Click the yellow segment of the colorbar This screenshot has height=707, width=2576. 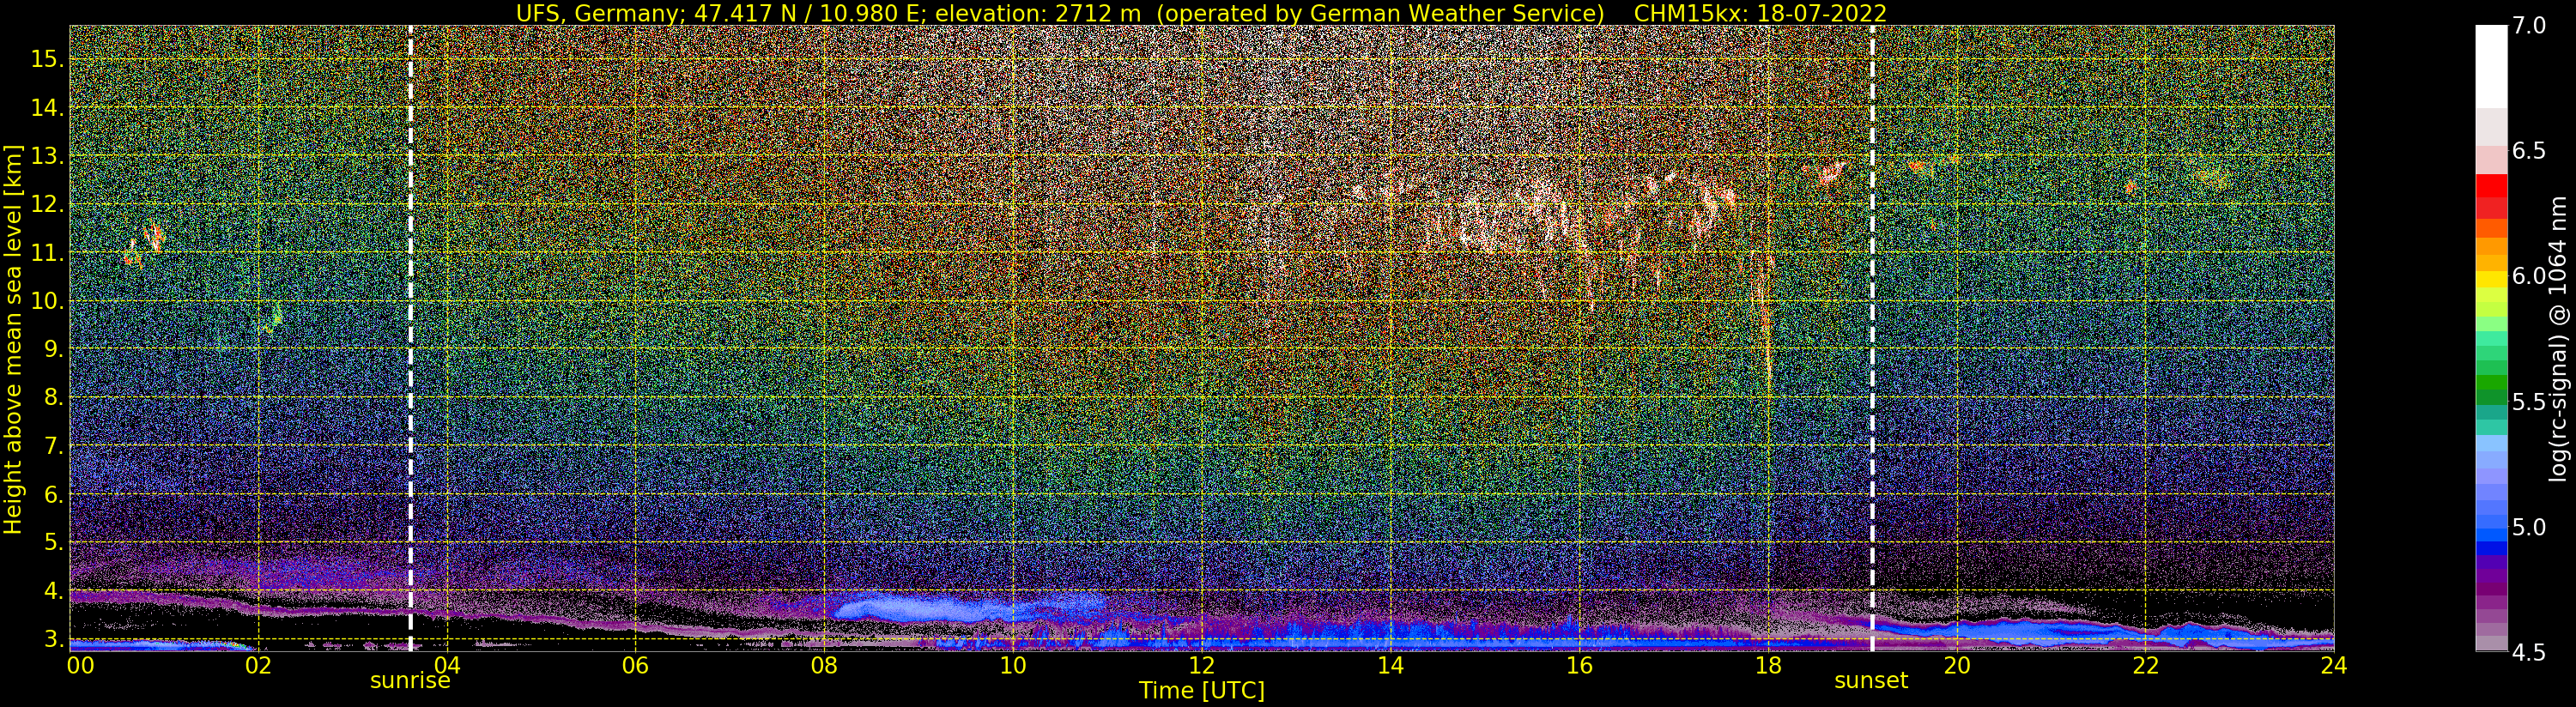[x=2491, y=280]
